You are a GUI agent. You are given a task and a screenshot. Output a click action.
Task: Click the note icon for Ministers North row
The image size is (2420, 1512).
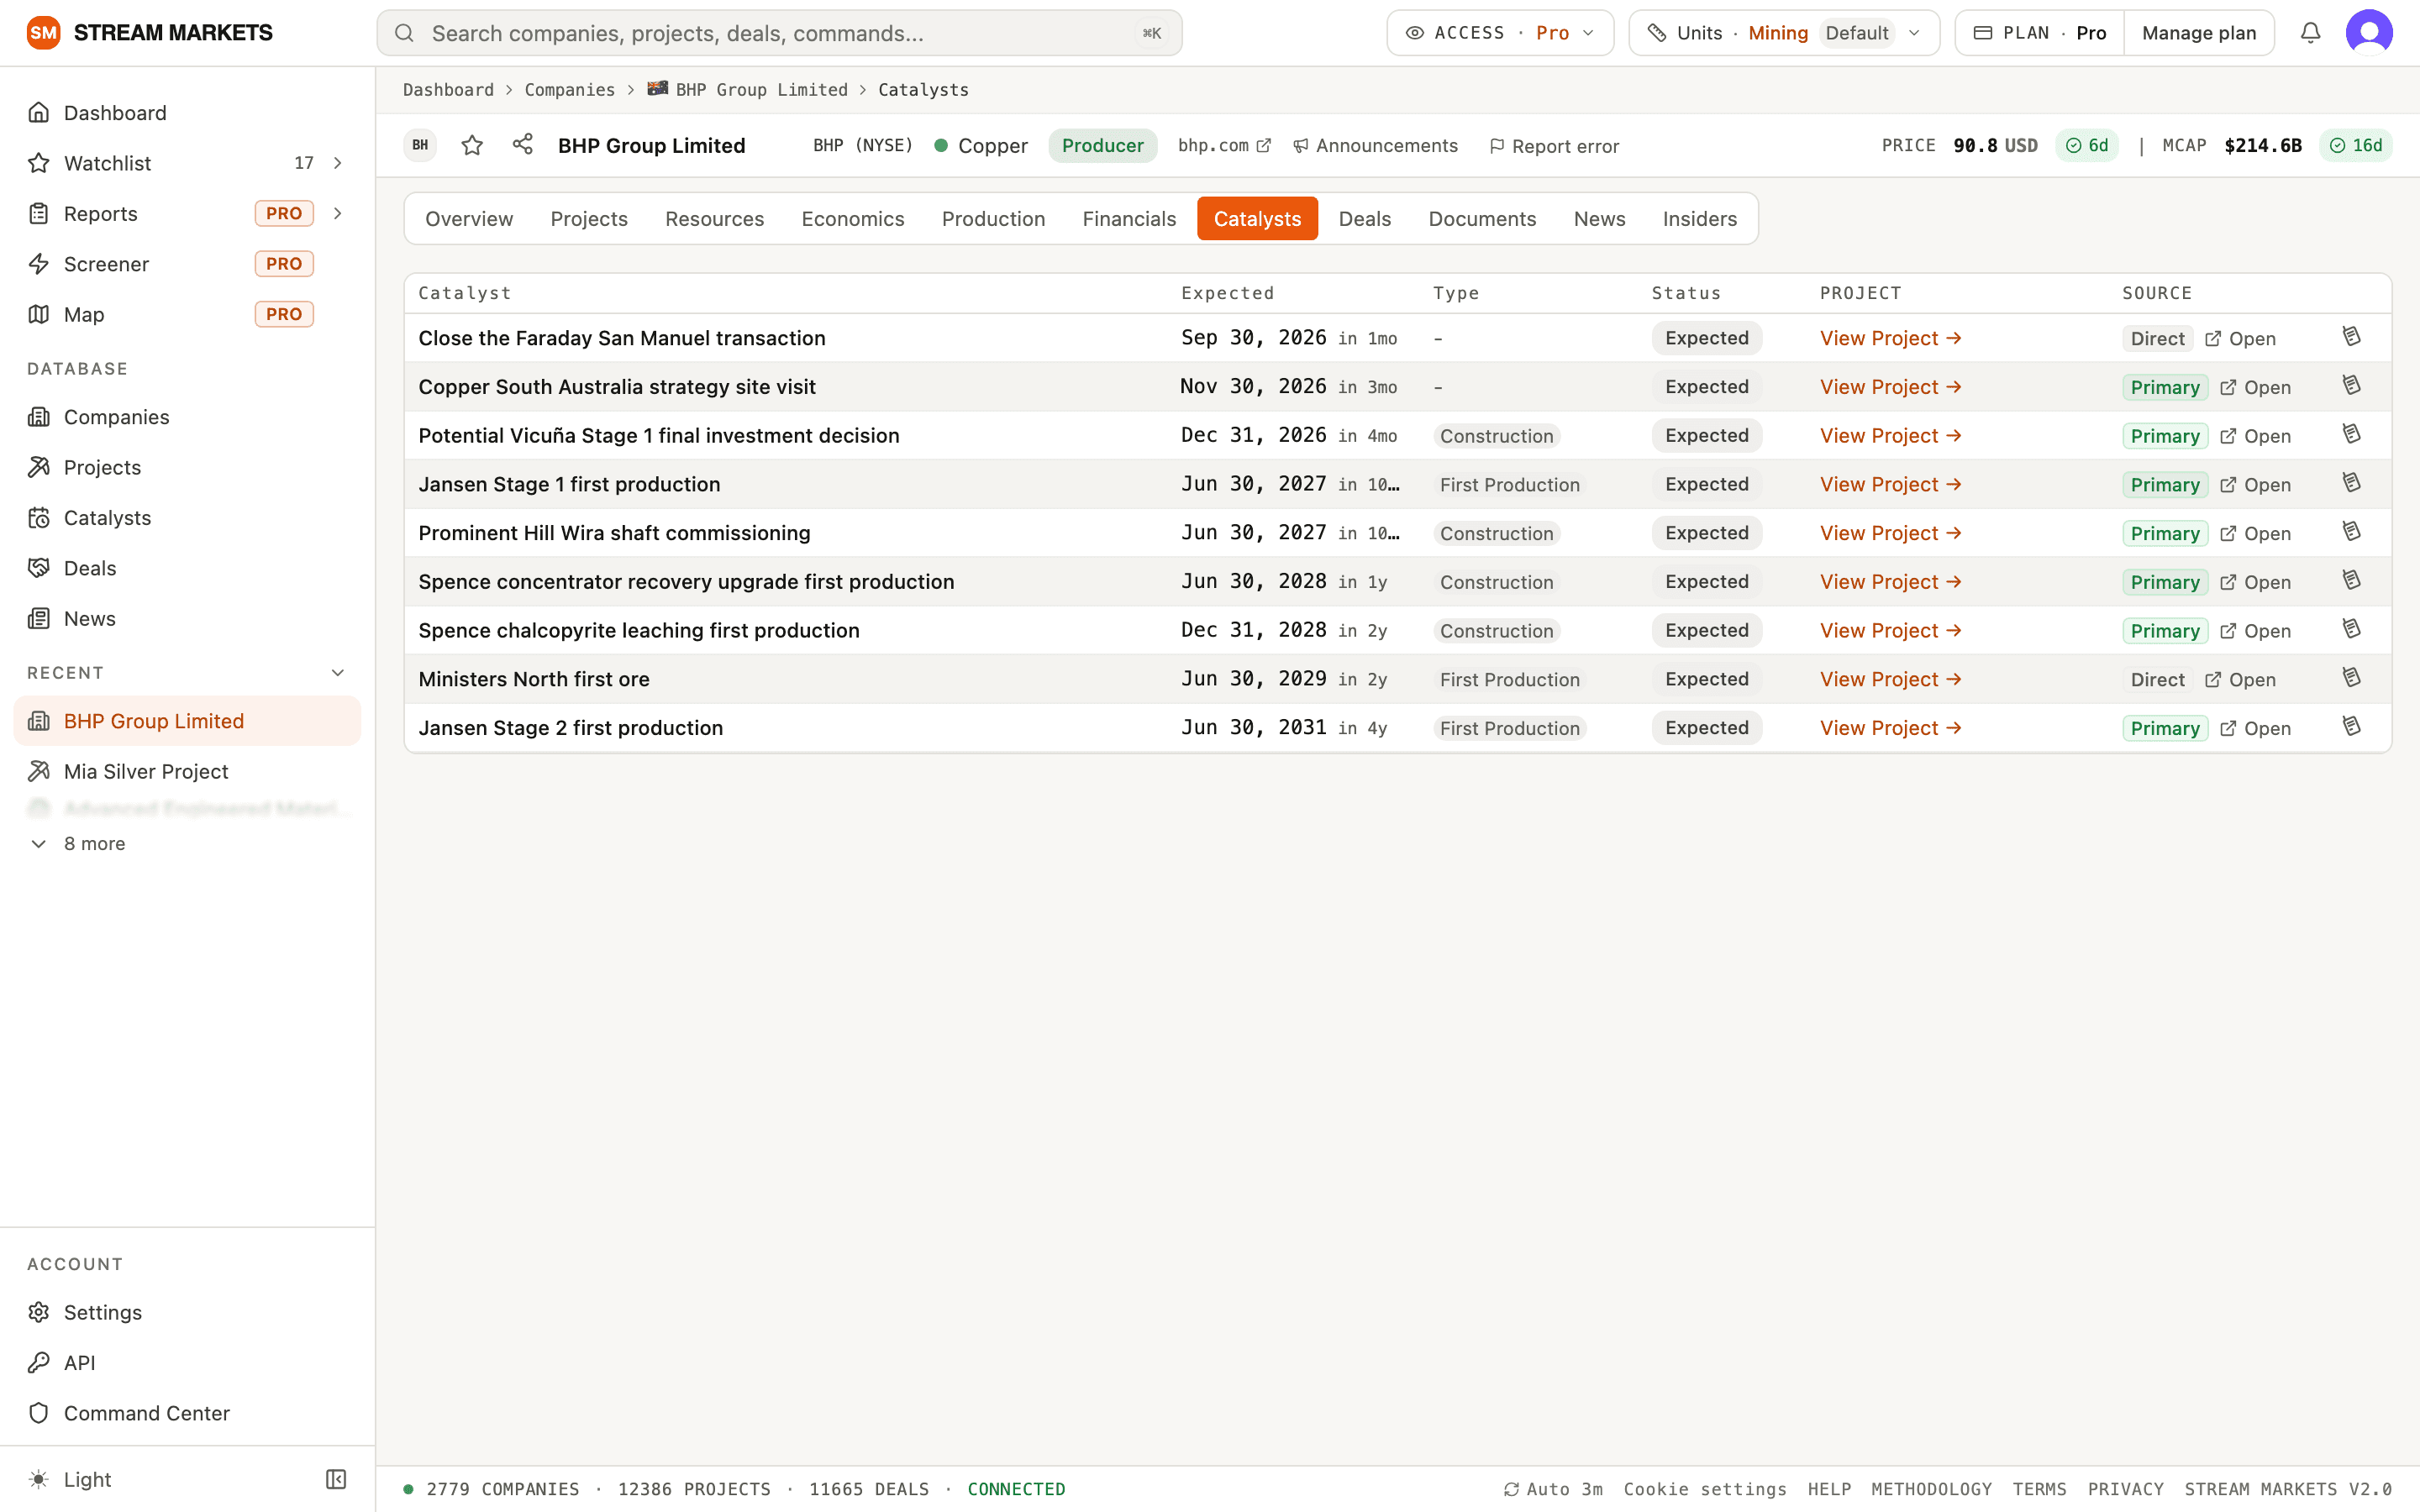(2351, 678)
